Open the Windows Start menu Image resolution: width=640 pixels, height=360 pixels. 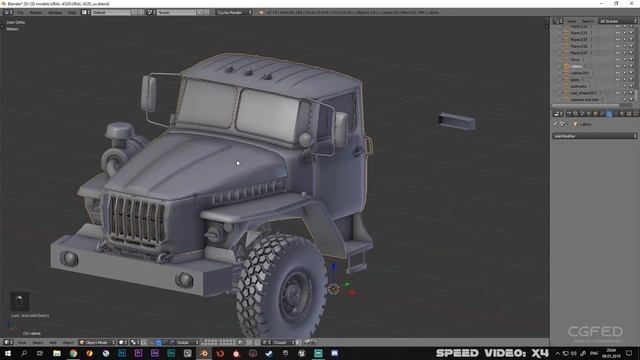point(8,353)
